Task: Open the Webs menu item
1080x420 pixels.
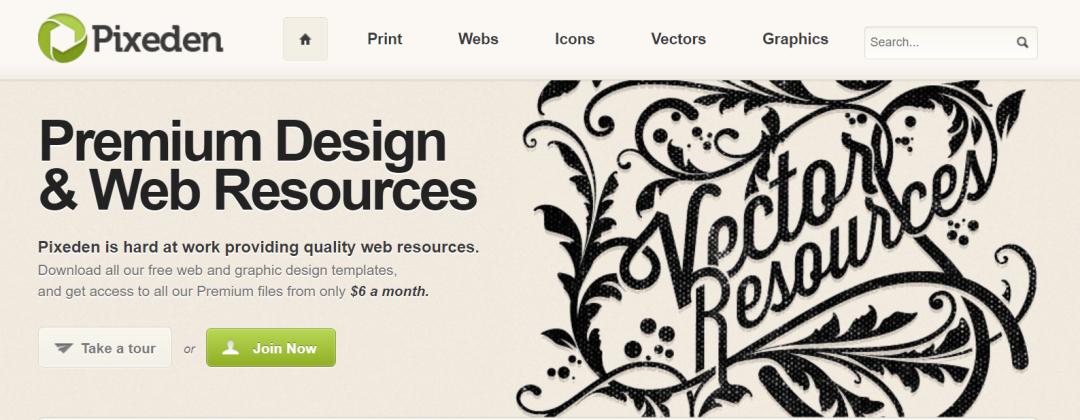Action: [478, 39]
